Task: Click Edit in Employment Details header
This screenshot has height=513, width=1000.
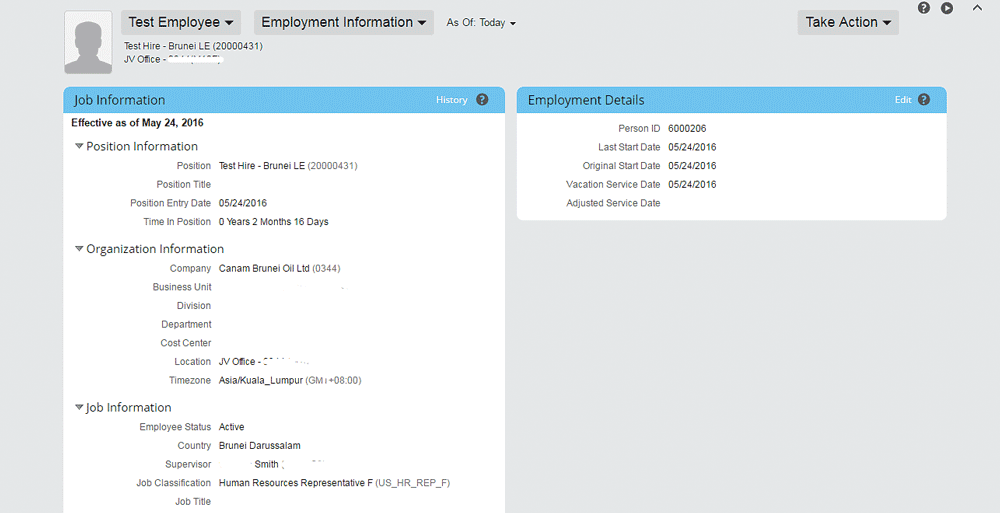Action: (903, 100)
